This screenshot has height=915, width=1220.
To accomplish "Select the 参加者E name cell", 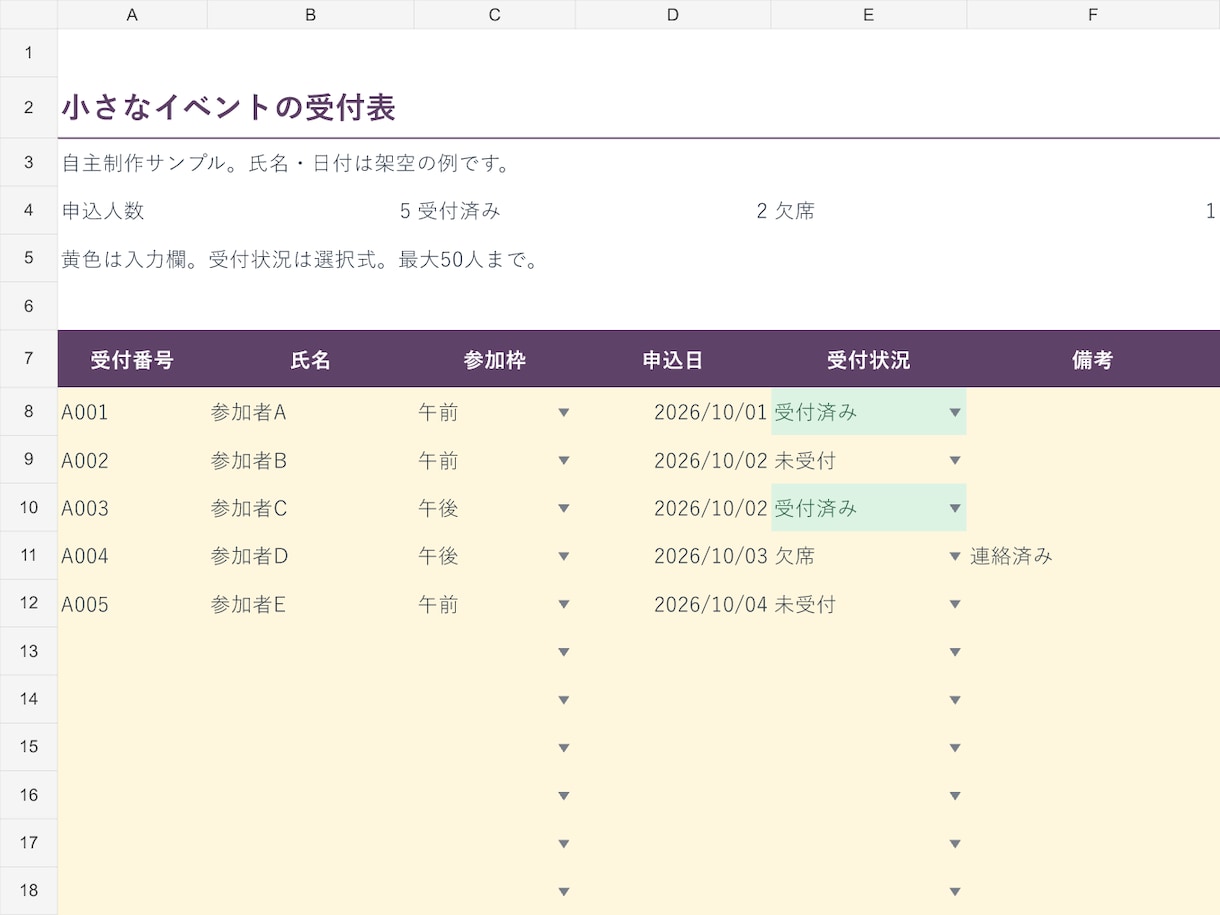I will (311, 604).
